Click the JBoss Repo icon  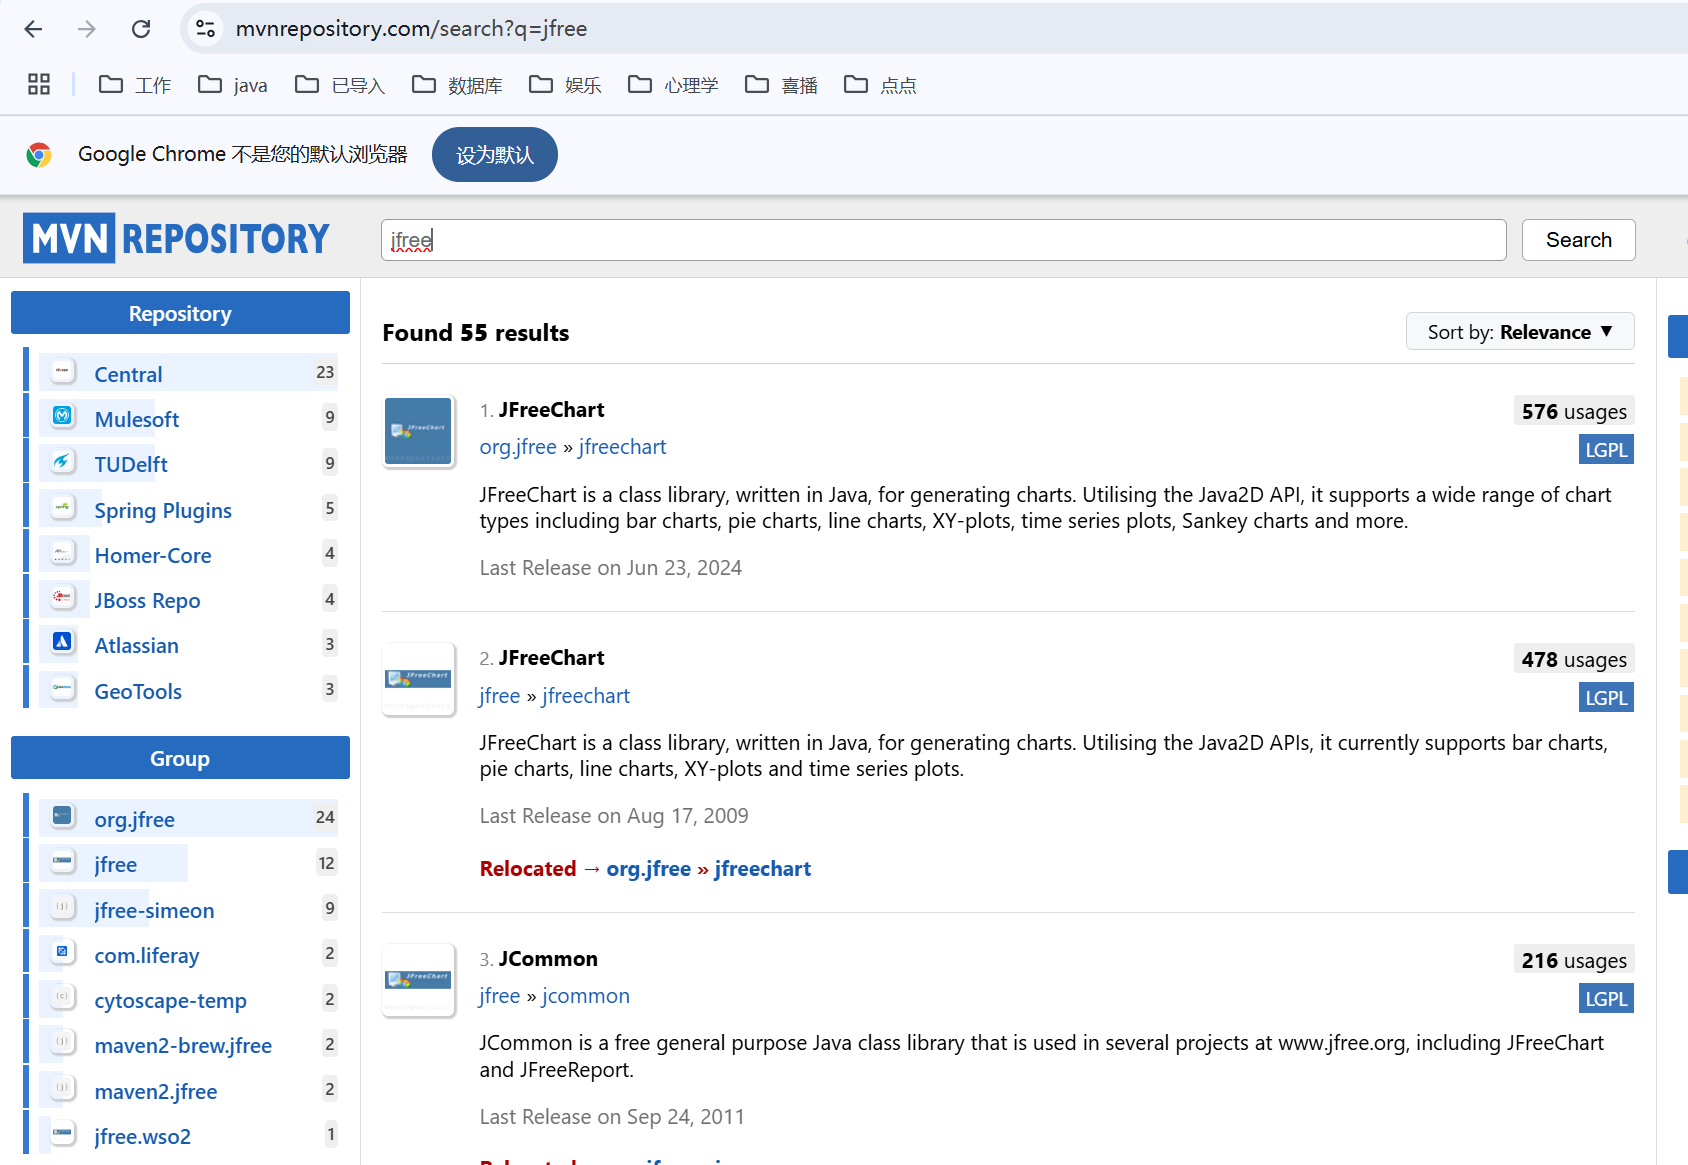pos(62,597)
